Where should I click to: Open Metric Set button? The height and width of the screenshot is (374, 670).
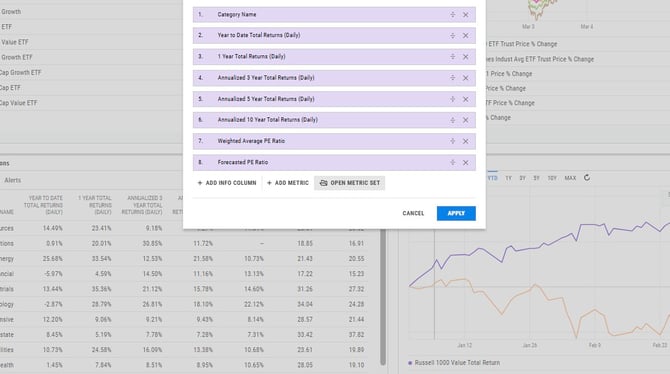(x=350, y=183)
